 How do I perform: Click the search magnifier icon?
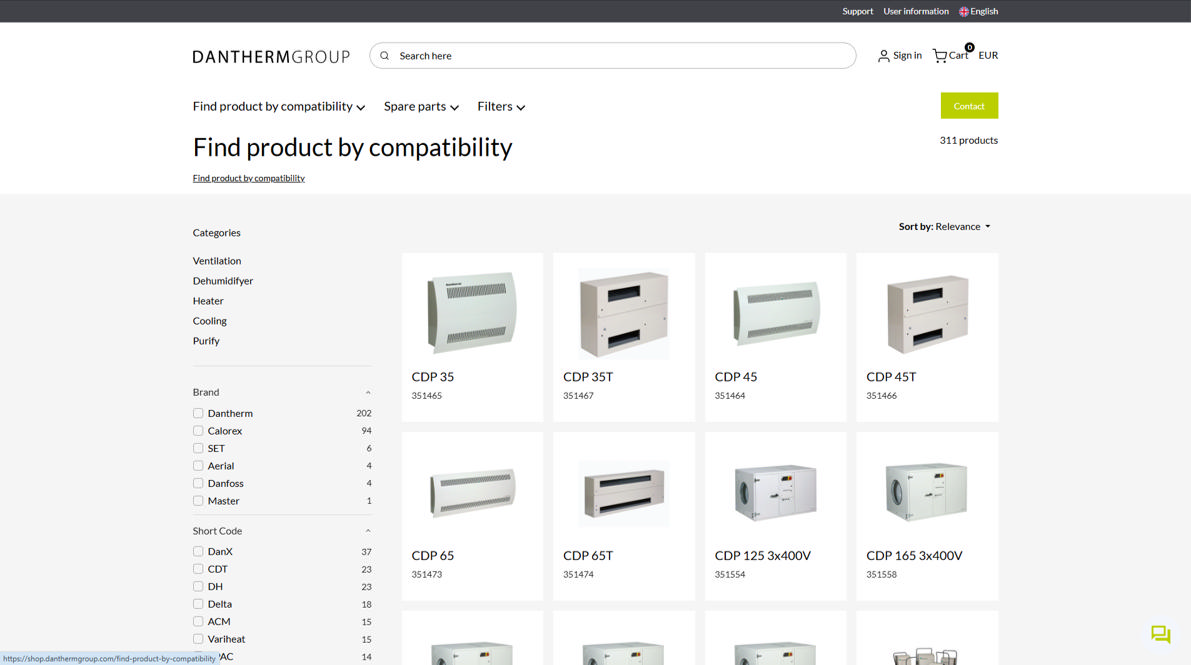point(385,56)
